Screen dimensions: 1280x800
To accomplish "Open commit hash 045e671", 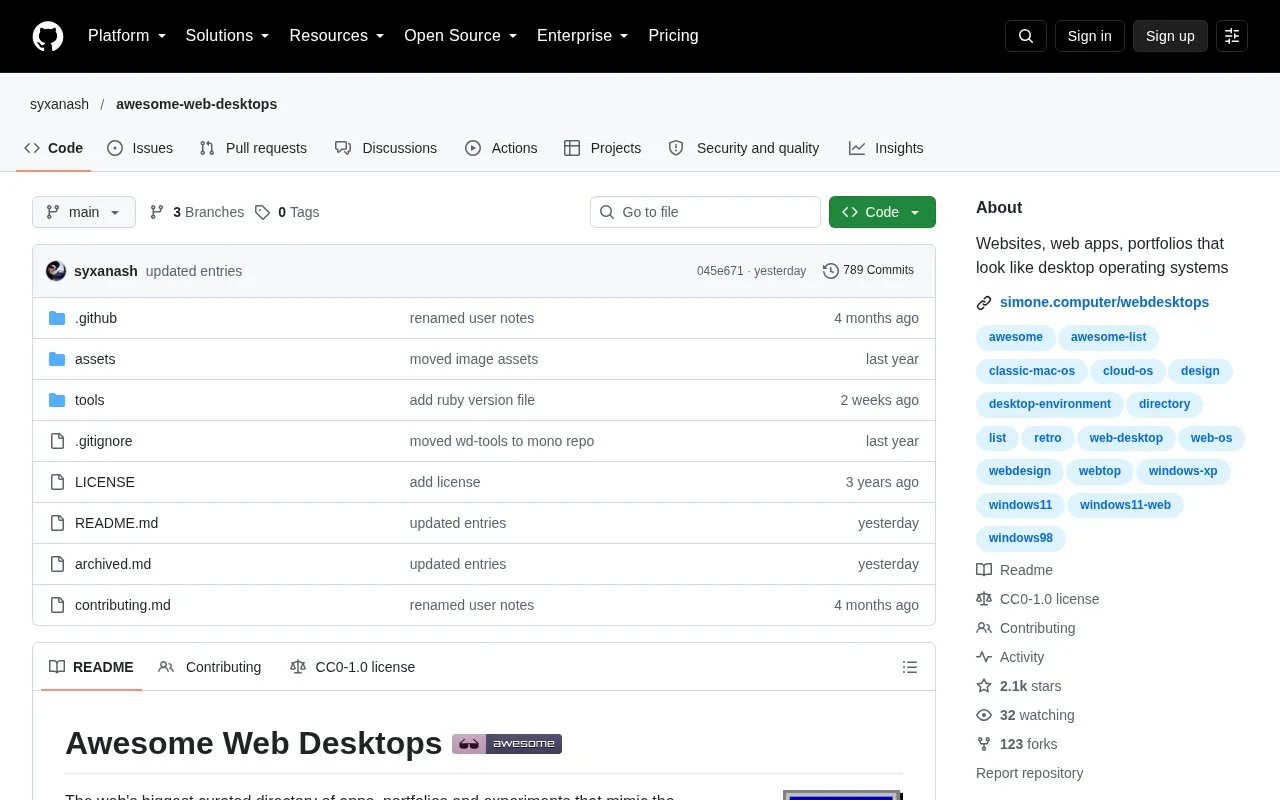I will pyautogui.click(x=720, y=271).
